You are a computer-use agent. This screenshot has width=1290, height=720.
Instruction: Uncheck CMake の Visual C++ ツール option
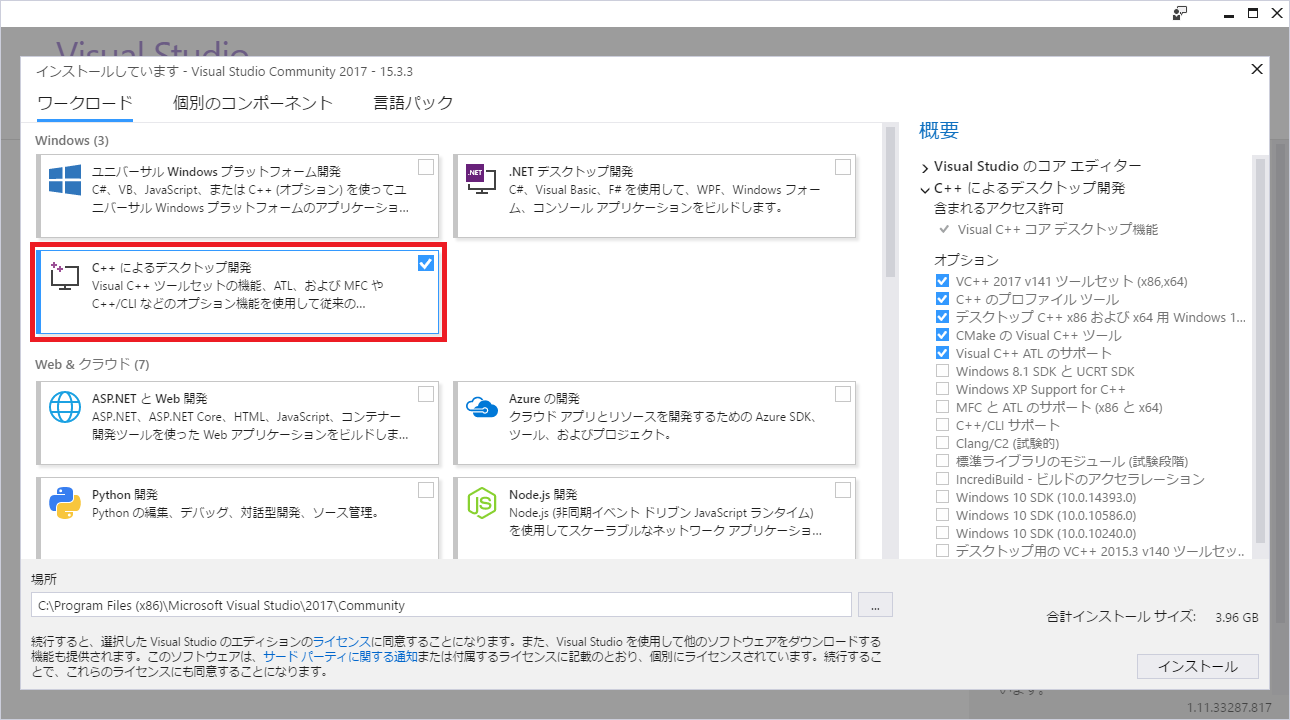pos(942,335)
